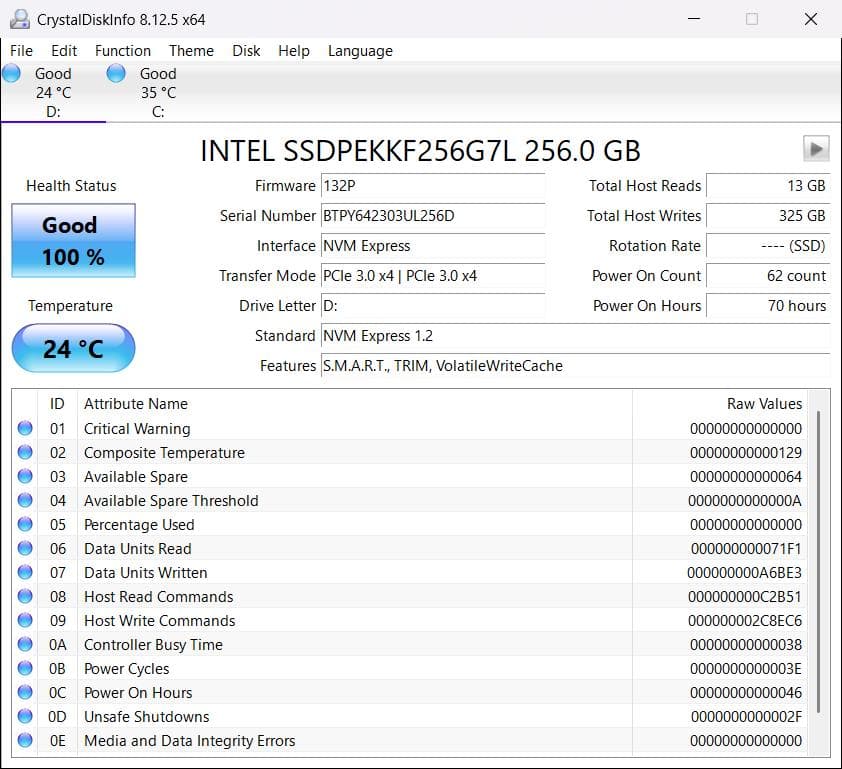
Task: Click the status light beside Power Cycles
Action: point(24,668)
